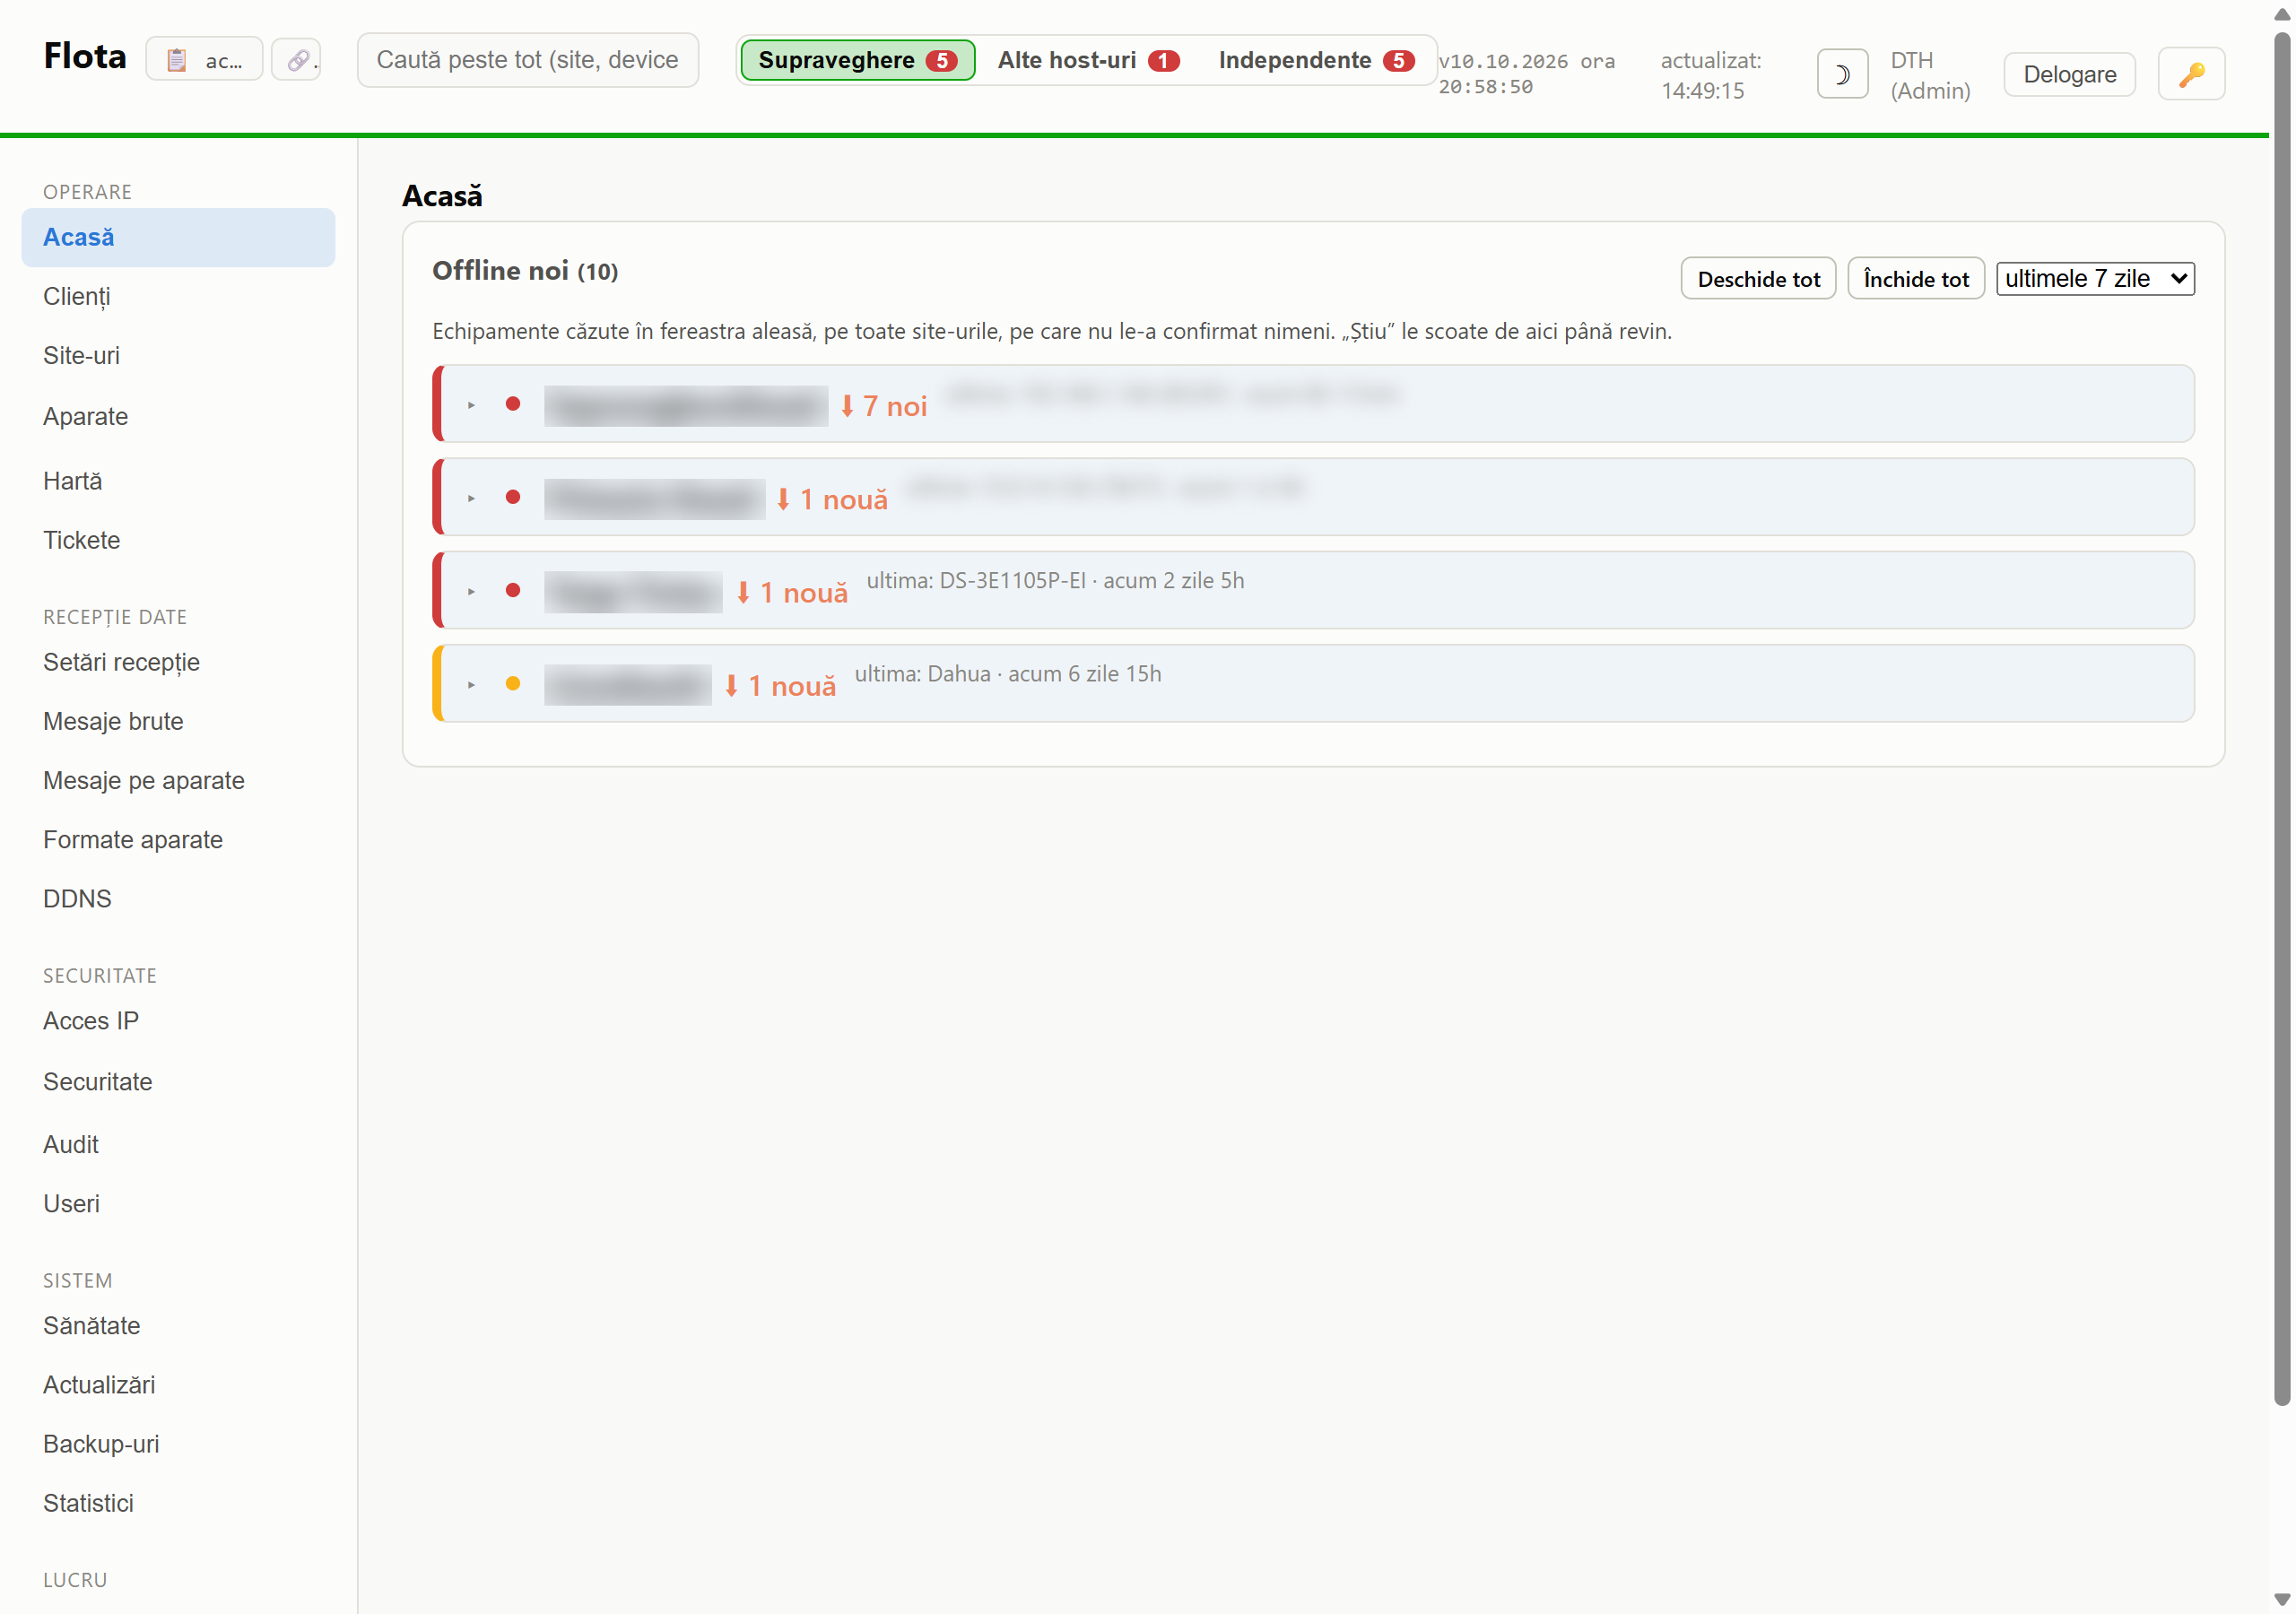2296x1614 pixels.
Task: Open Acces IP page
Action: tap(178, 1021)
